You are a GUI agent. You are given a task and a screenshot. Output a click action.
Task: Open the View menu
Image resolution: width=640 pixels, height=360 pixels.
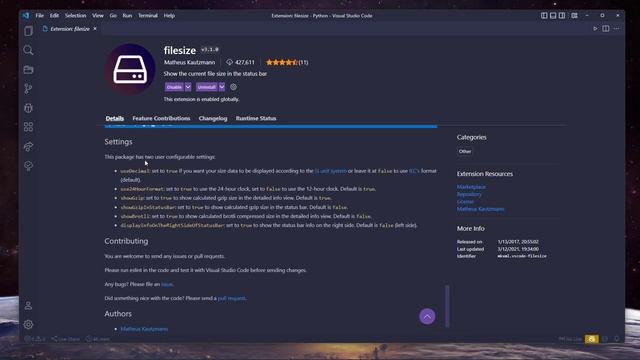(x=98, y=16)
